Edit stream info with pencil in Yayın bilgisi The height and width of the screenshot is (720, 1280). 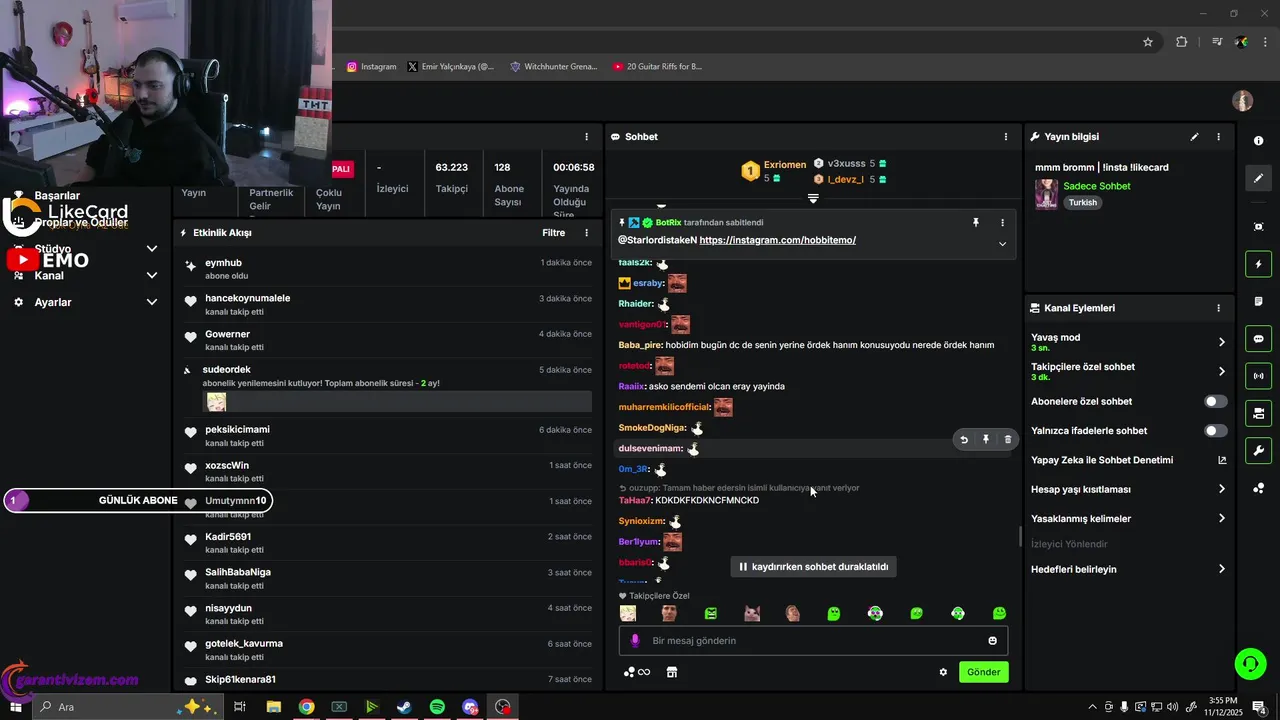coord(1194,137)
